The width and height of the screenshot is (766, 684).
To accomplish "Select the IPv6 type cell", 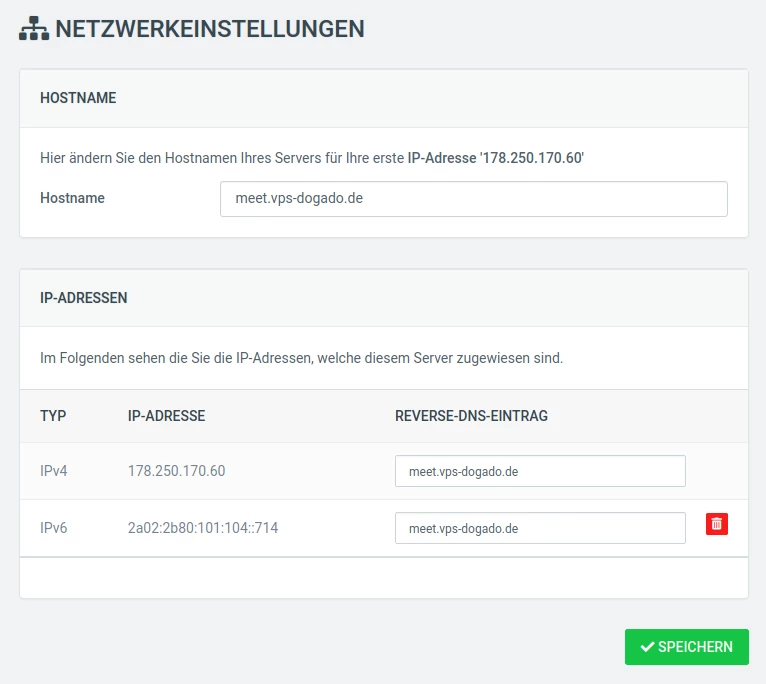I will (53, 528).
